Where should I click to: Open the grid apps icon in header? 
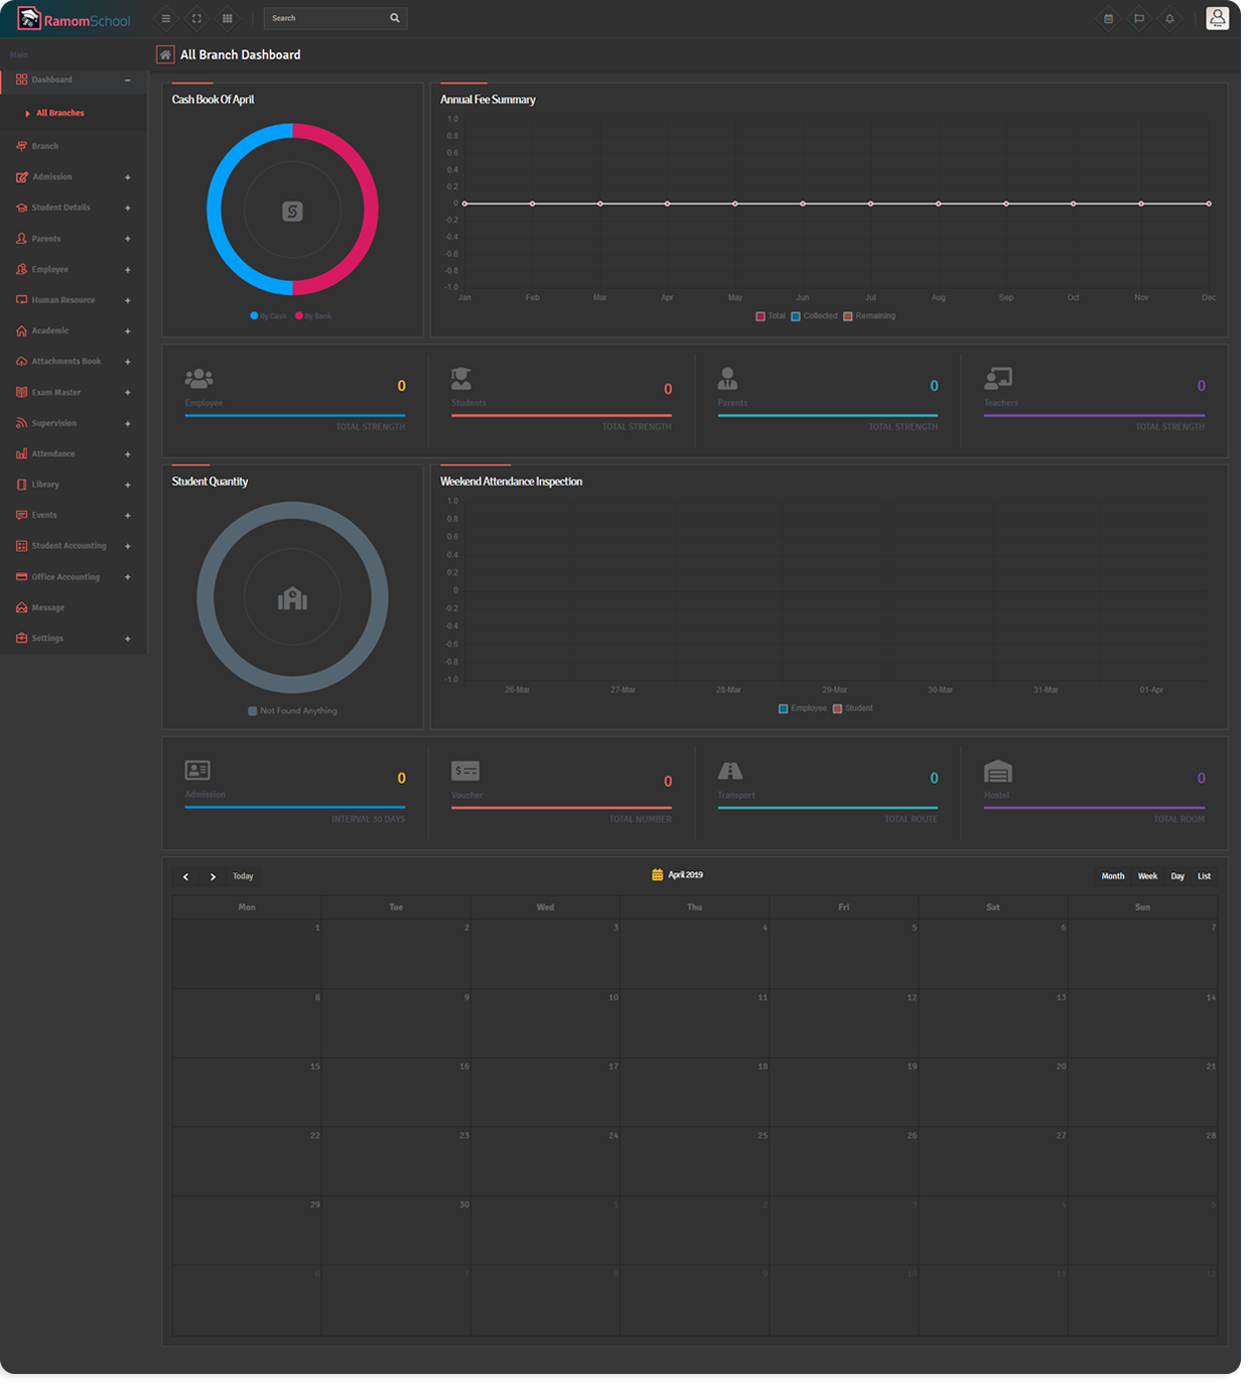tap(228, 18)
